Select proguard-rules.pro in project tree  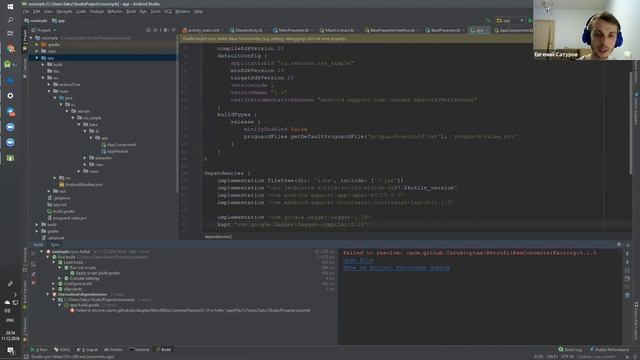67,218
